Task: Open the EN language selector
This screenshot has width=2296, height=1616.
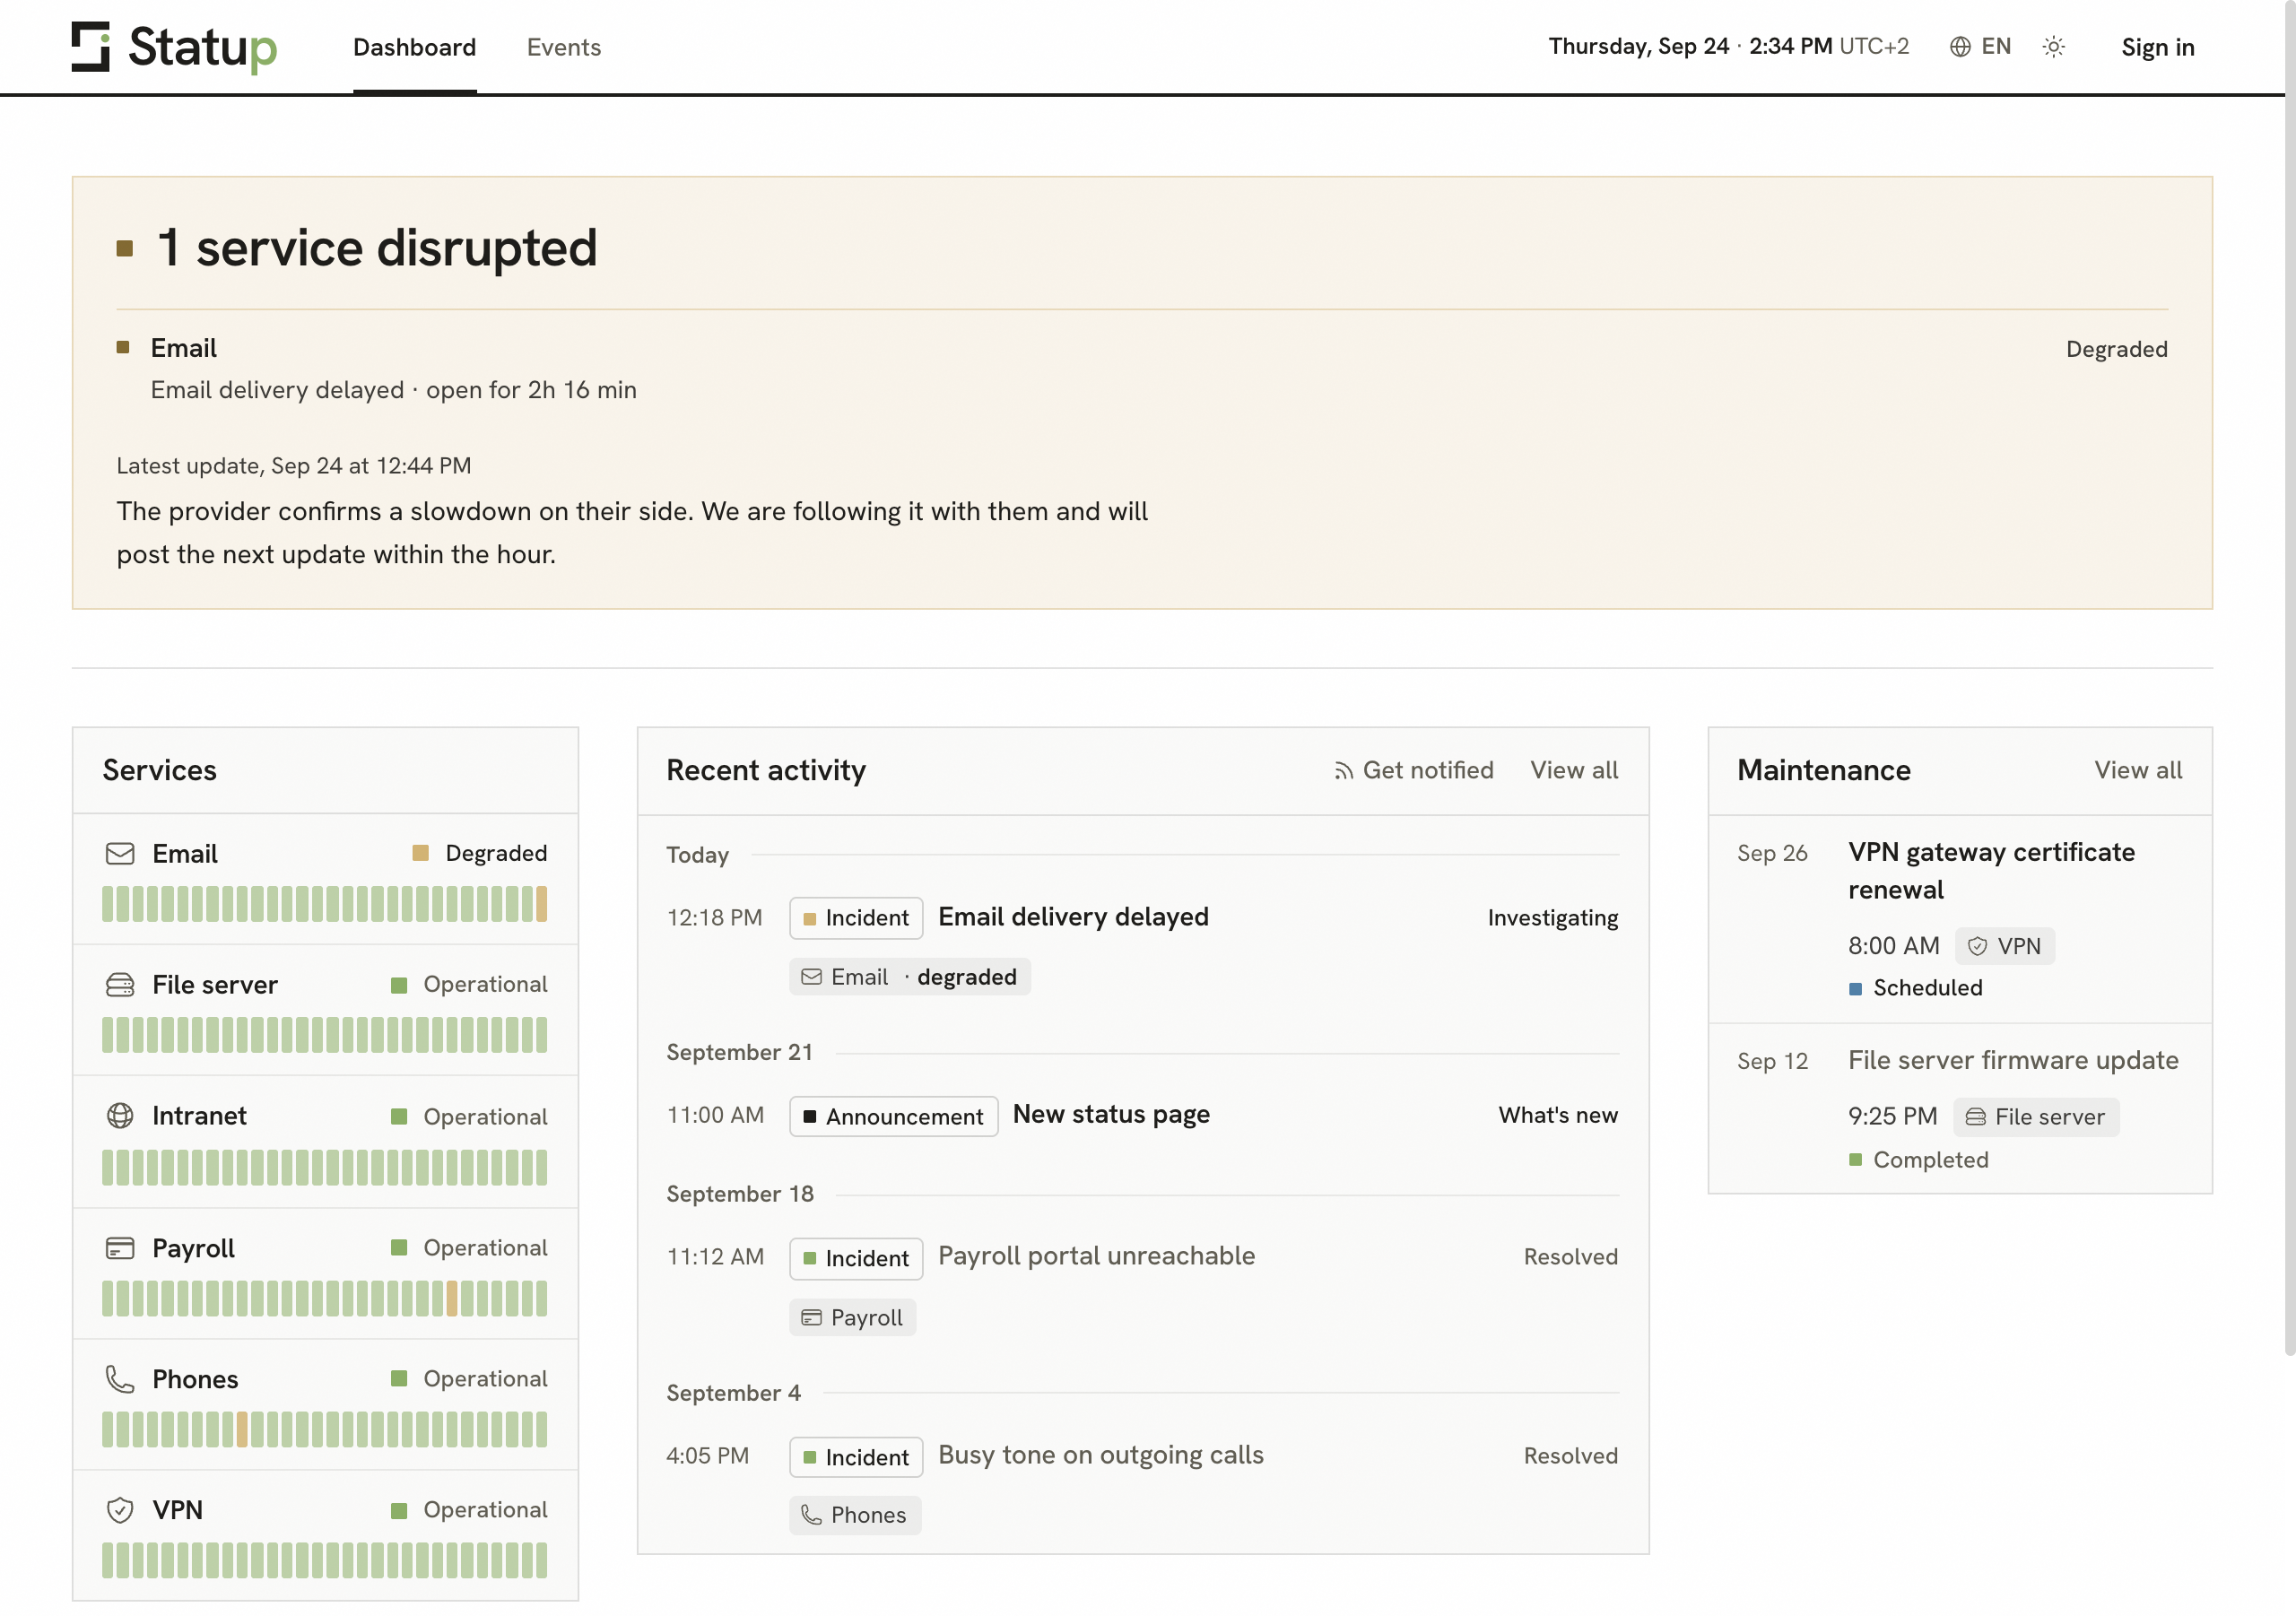Action: pyautogui.click(x=1980, y=47)
